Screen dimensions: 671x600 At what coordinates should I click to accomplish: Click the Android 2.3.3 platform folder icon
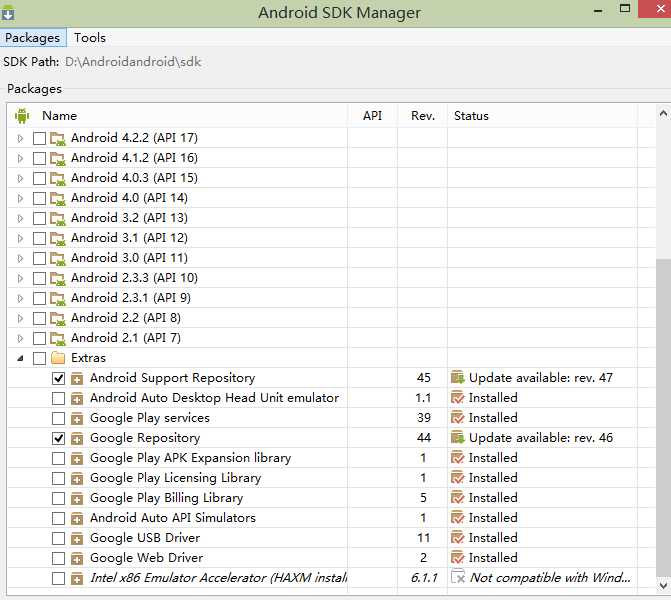[x=57, y=279]
